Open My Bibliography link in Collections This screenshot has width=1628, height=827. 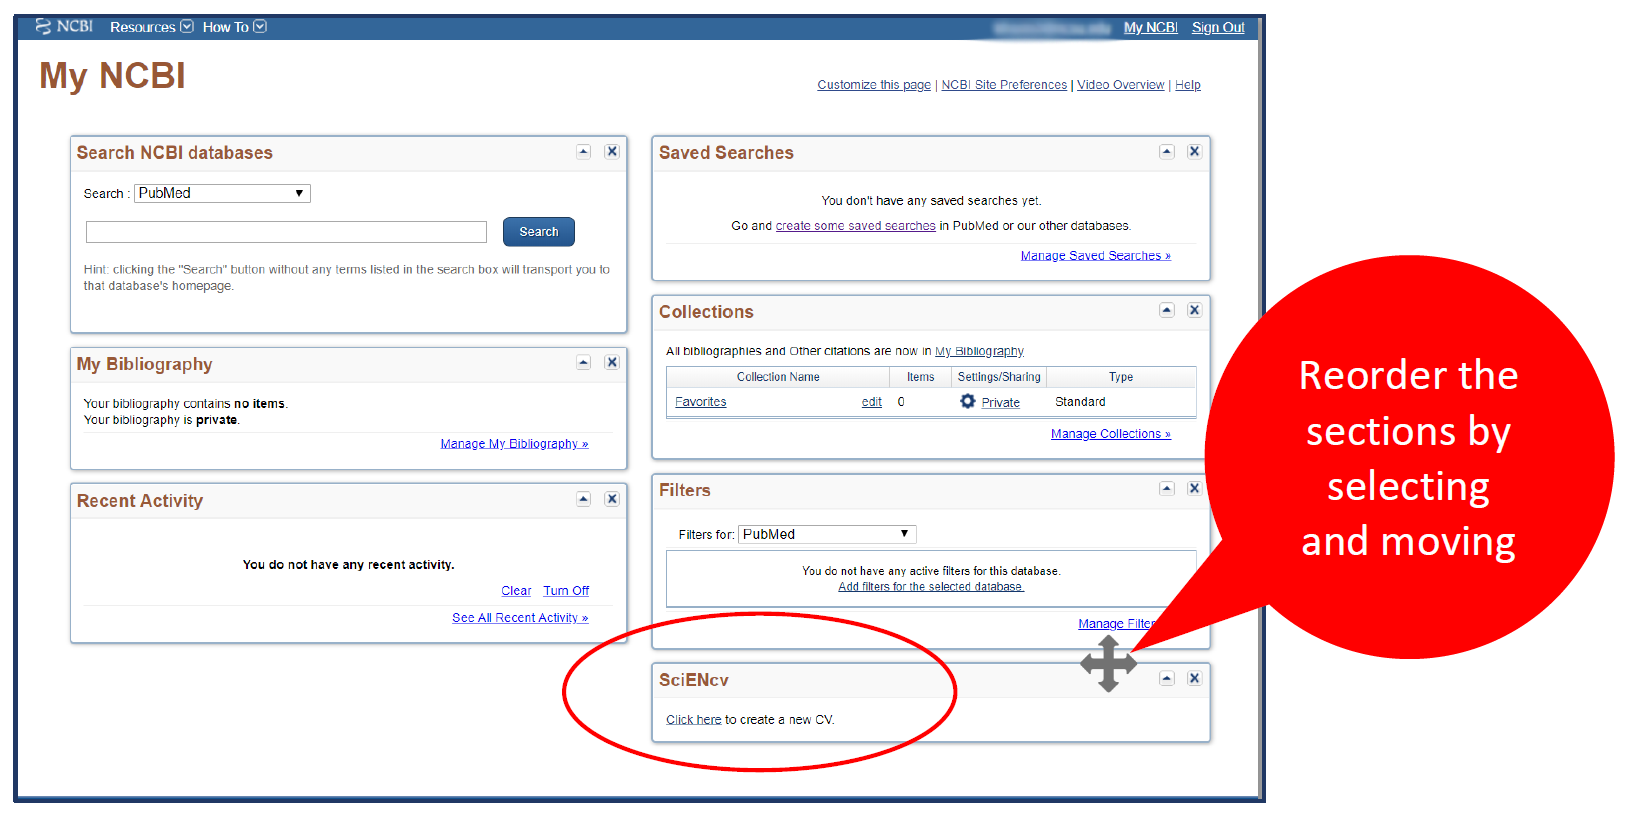click(x=979, y=351)
